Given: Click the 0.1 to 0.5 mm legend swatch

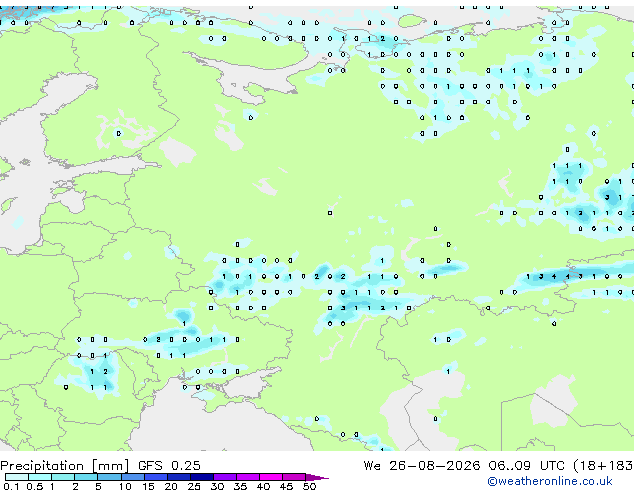Looking at the screenshot, I should tap(17, 477).
